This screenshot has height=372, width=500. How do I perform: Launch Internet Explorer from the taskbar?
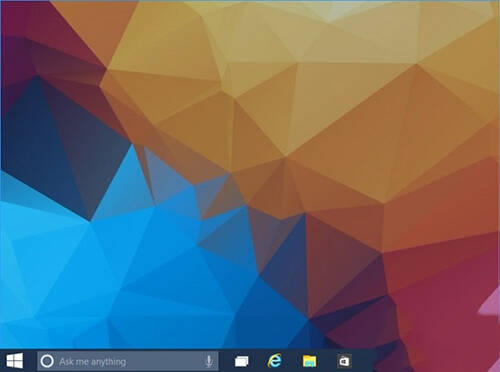pos(275,361)
